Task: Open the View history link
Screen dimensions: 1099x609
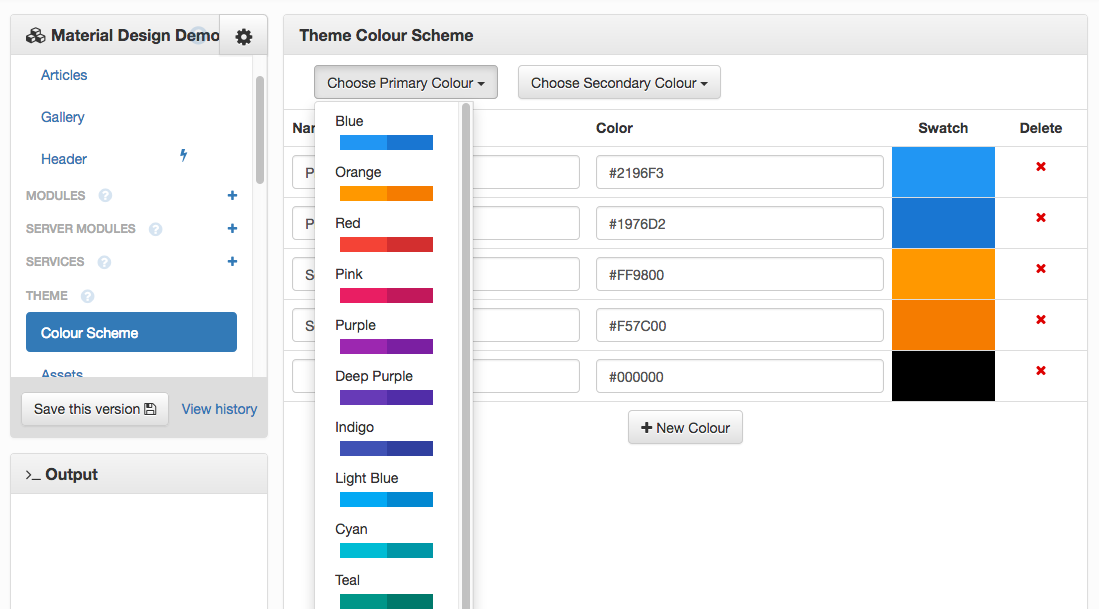Action: tap(219, 409)
